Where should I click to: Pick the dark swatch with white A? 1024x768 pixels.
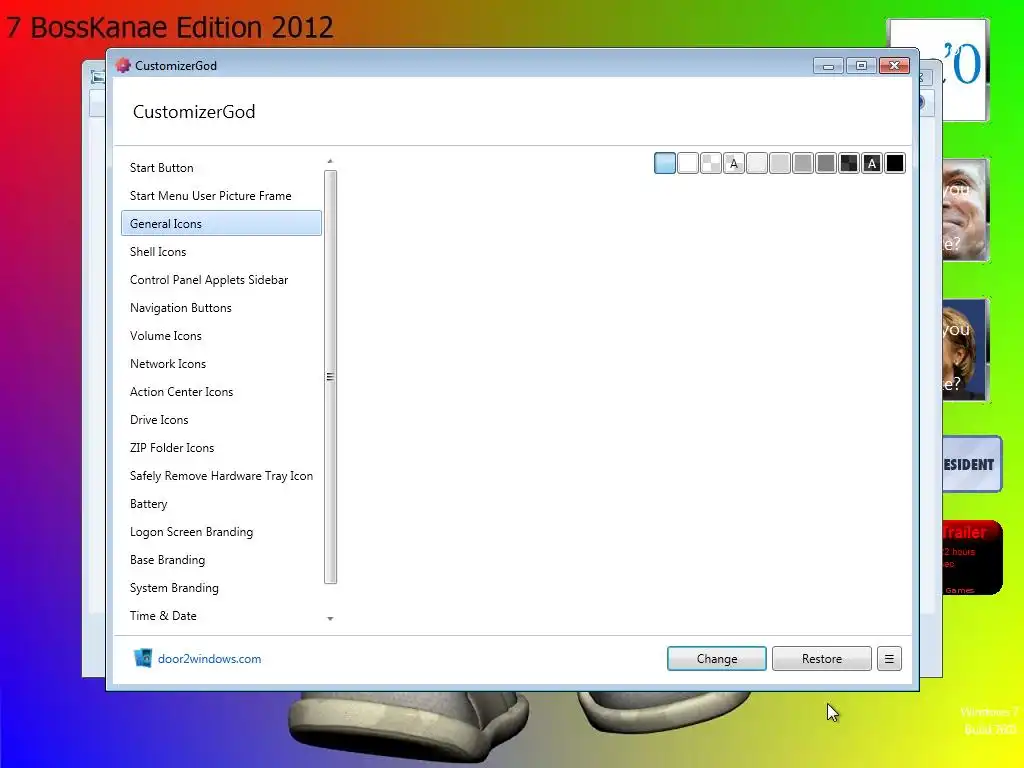pos(872,163)
